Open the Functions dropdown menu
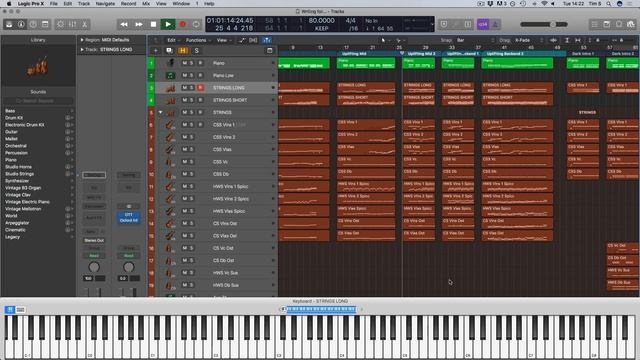This screenshot has width=640, height=360. (198, 40)
